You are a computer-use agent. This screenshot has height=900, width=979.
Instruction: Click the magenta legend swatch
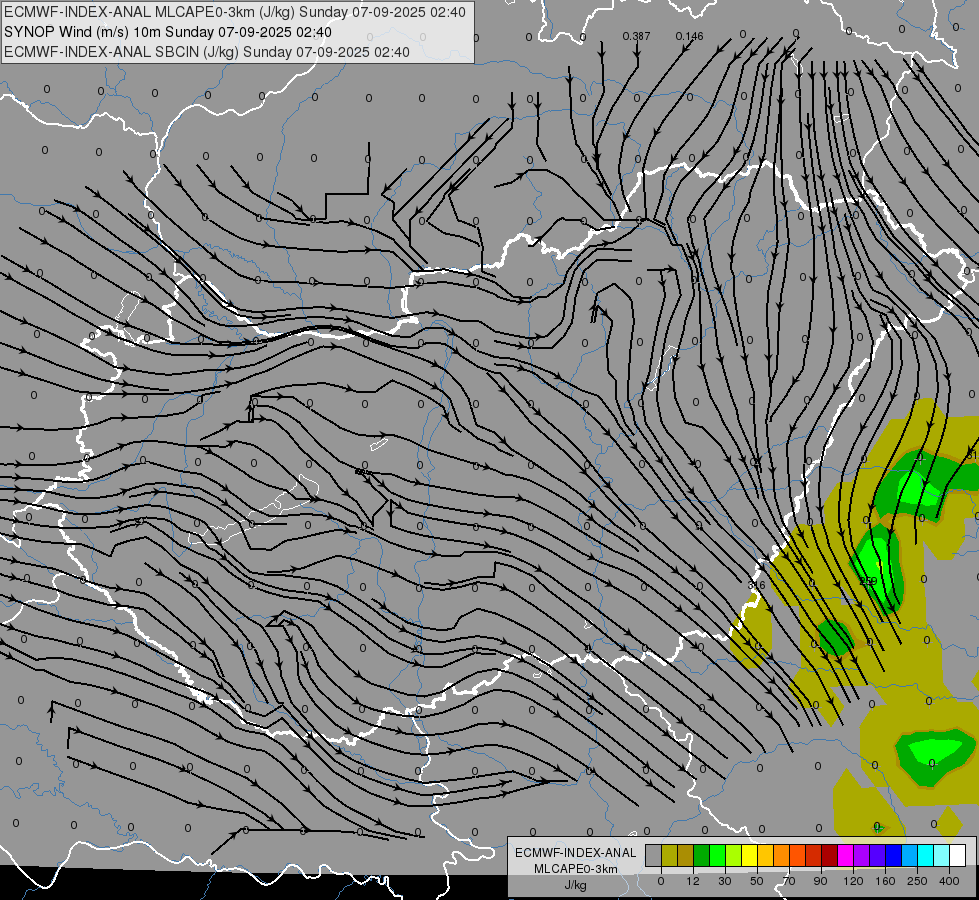(x=846, y=856)
